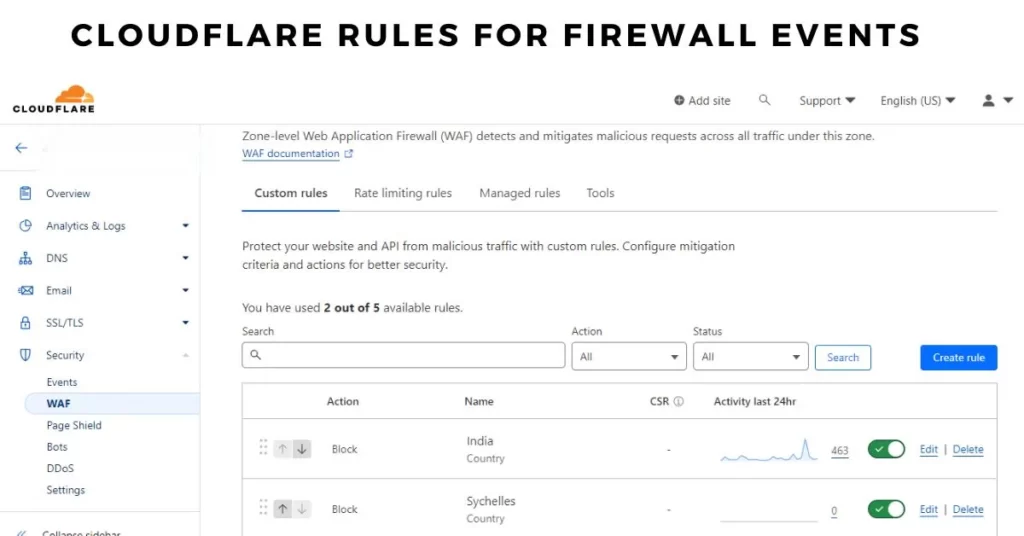The width and height of the screenshot is (1024, 536).
Task: Delete the India rule
Action: pos(968,449)
